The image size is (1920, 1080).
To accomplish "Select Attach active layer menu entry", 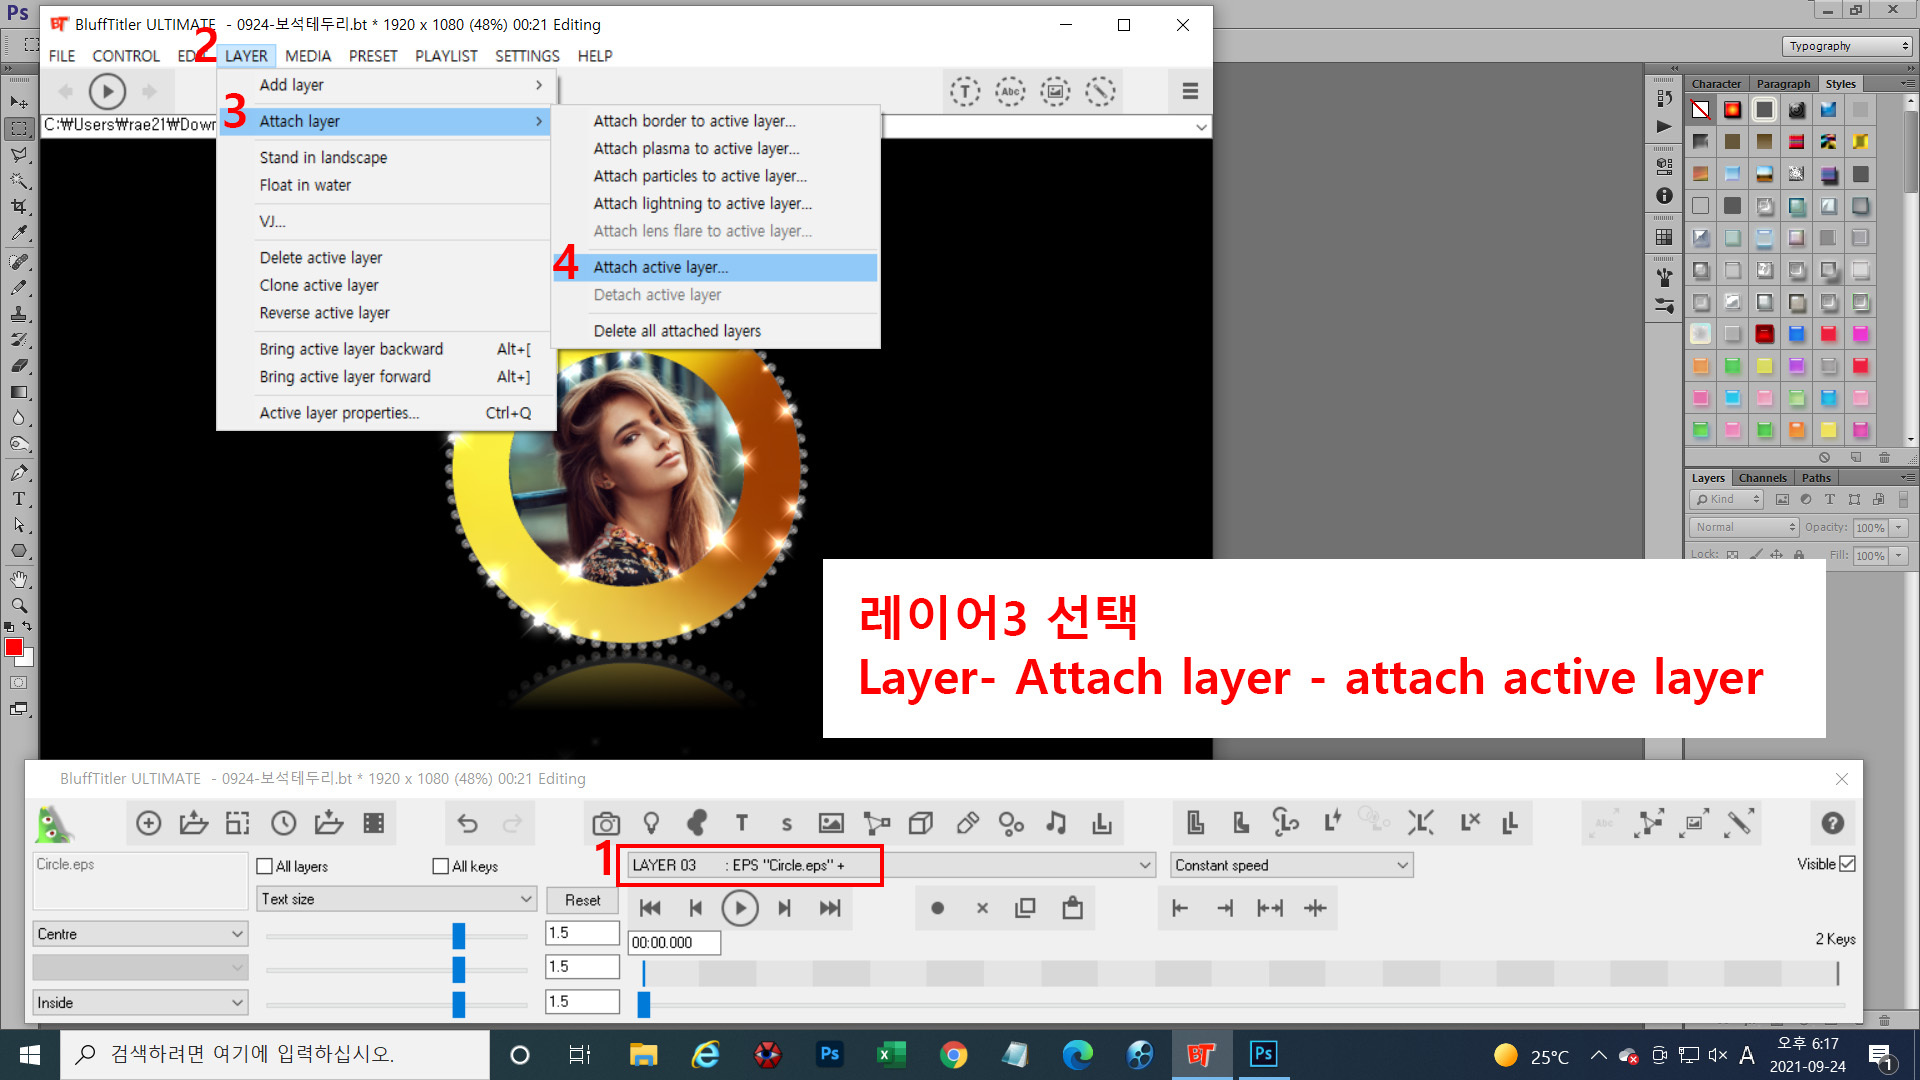I will [x=660, y=267].
